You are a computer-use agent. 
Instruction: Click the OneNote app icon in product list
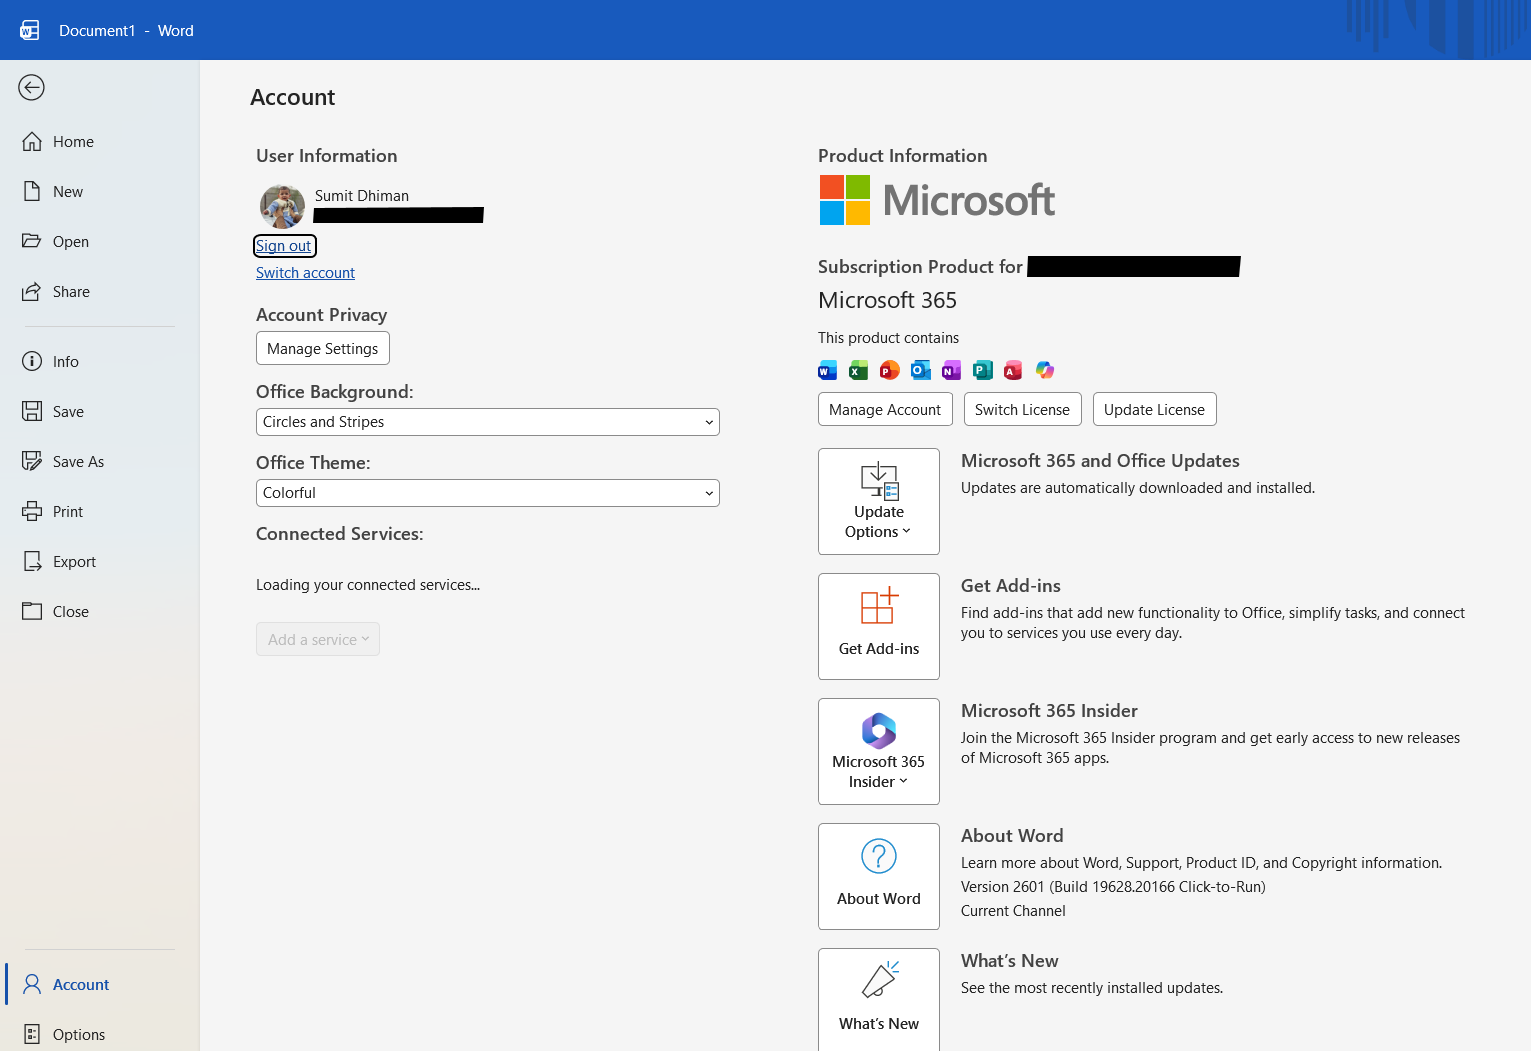click(951, 370)
